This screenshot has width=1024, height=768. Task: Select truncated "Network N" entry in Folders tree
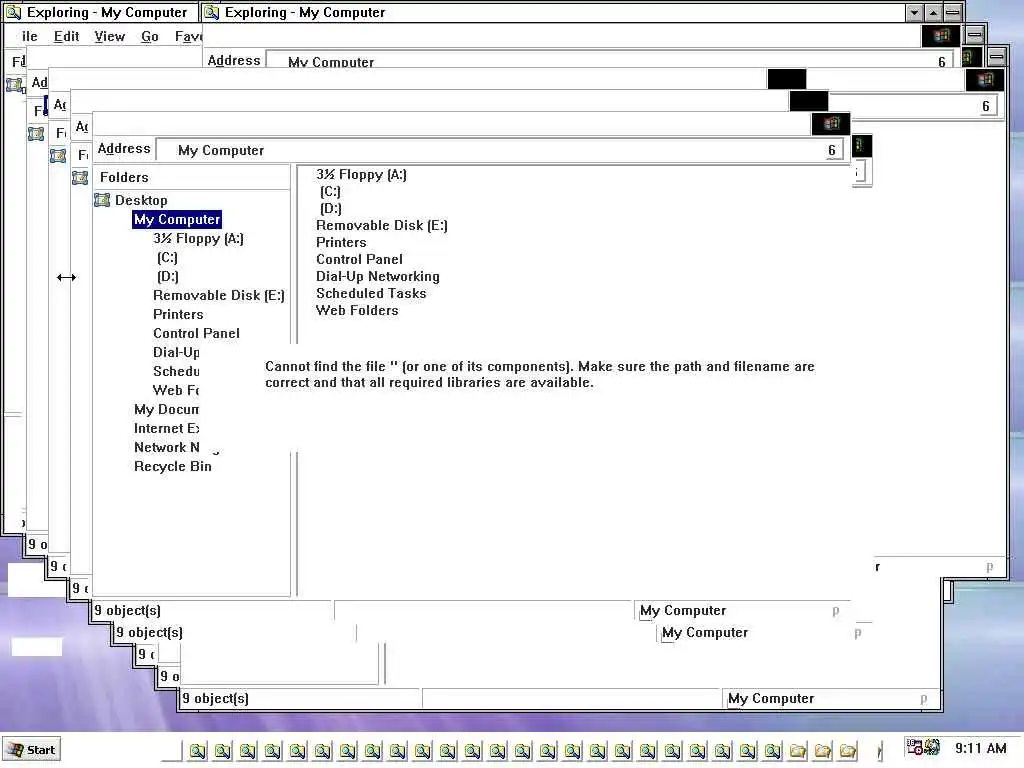(166, 447)
